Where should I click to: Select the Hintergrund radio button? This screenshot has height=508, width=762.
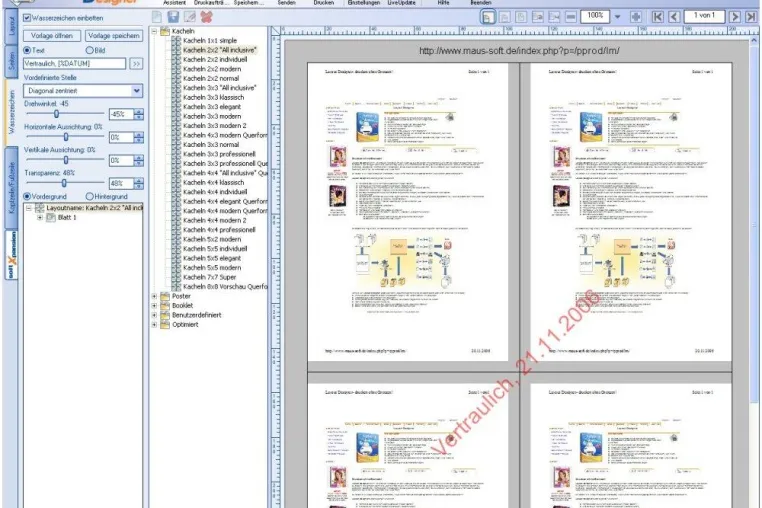click(89, 196)
